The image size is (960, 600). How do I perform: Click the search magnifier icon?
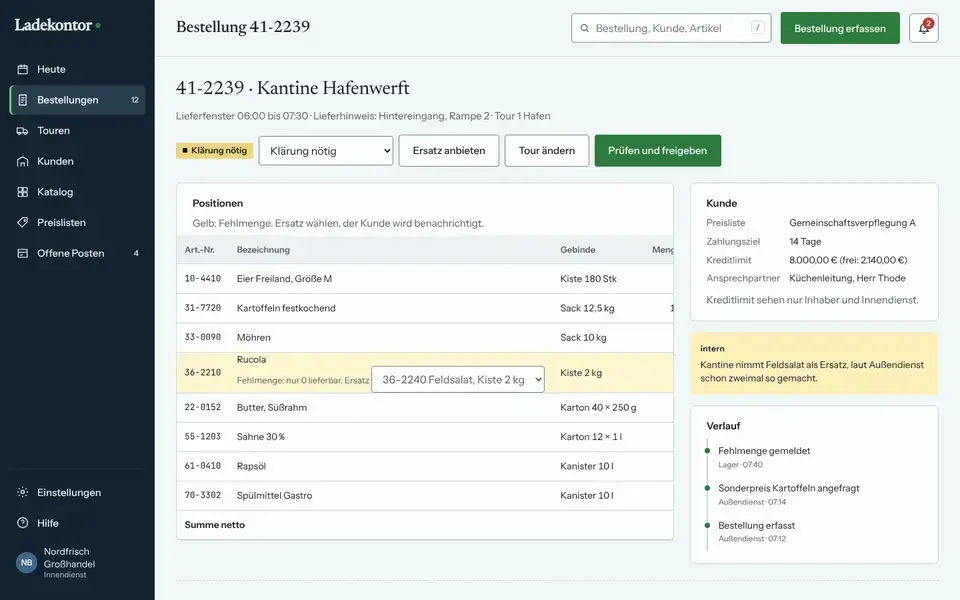coord(585,28)
